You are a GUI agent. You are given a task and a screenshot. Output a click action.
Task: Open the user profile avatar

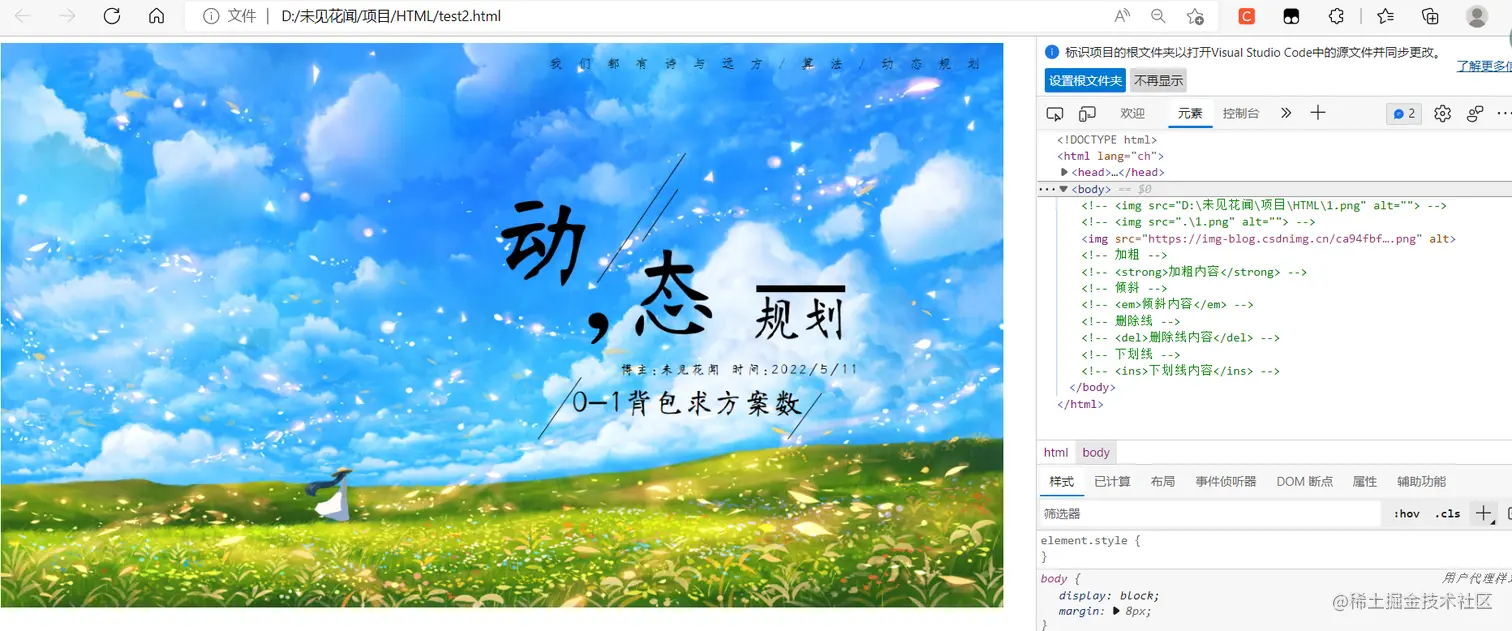pos(1477,16)
